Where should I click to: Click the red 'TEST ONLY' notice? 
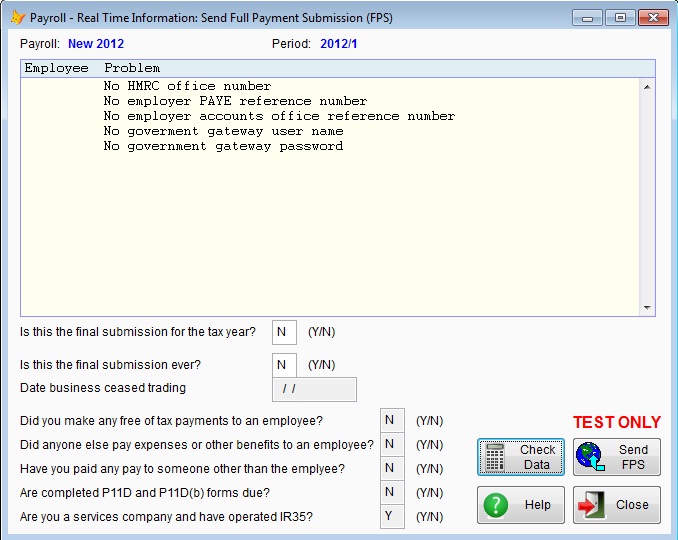coord(617,422)
